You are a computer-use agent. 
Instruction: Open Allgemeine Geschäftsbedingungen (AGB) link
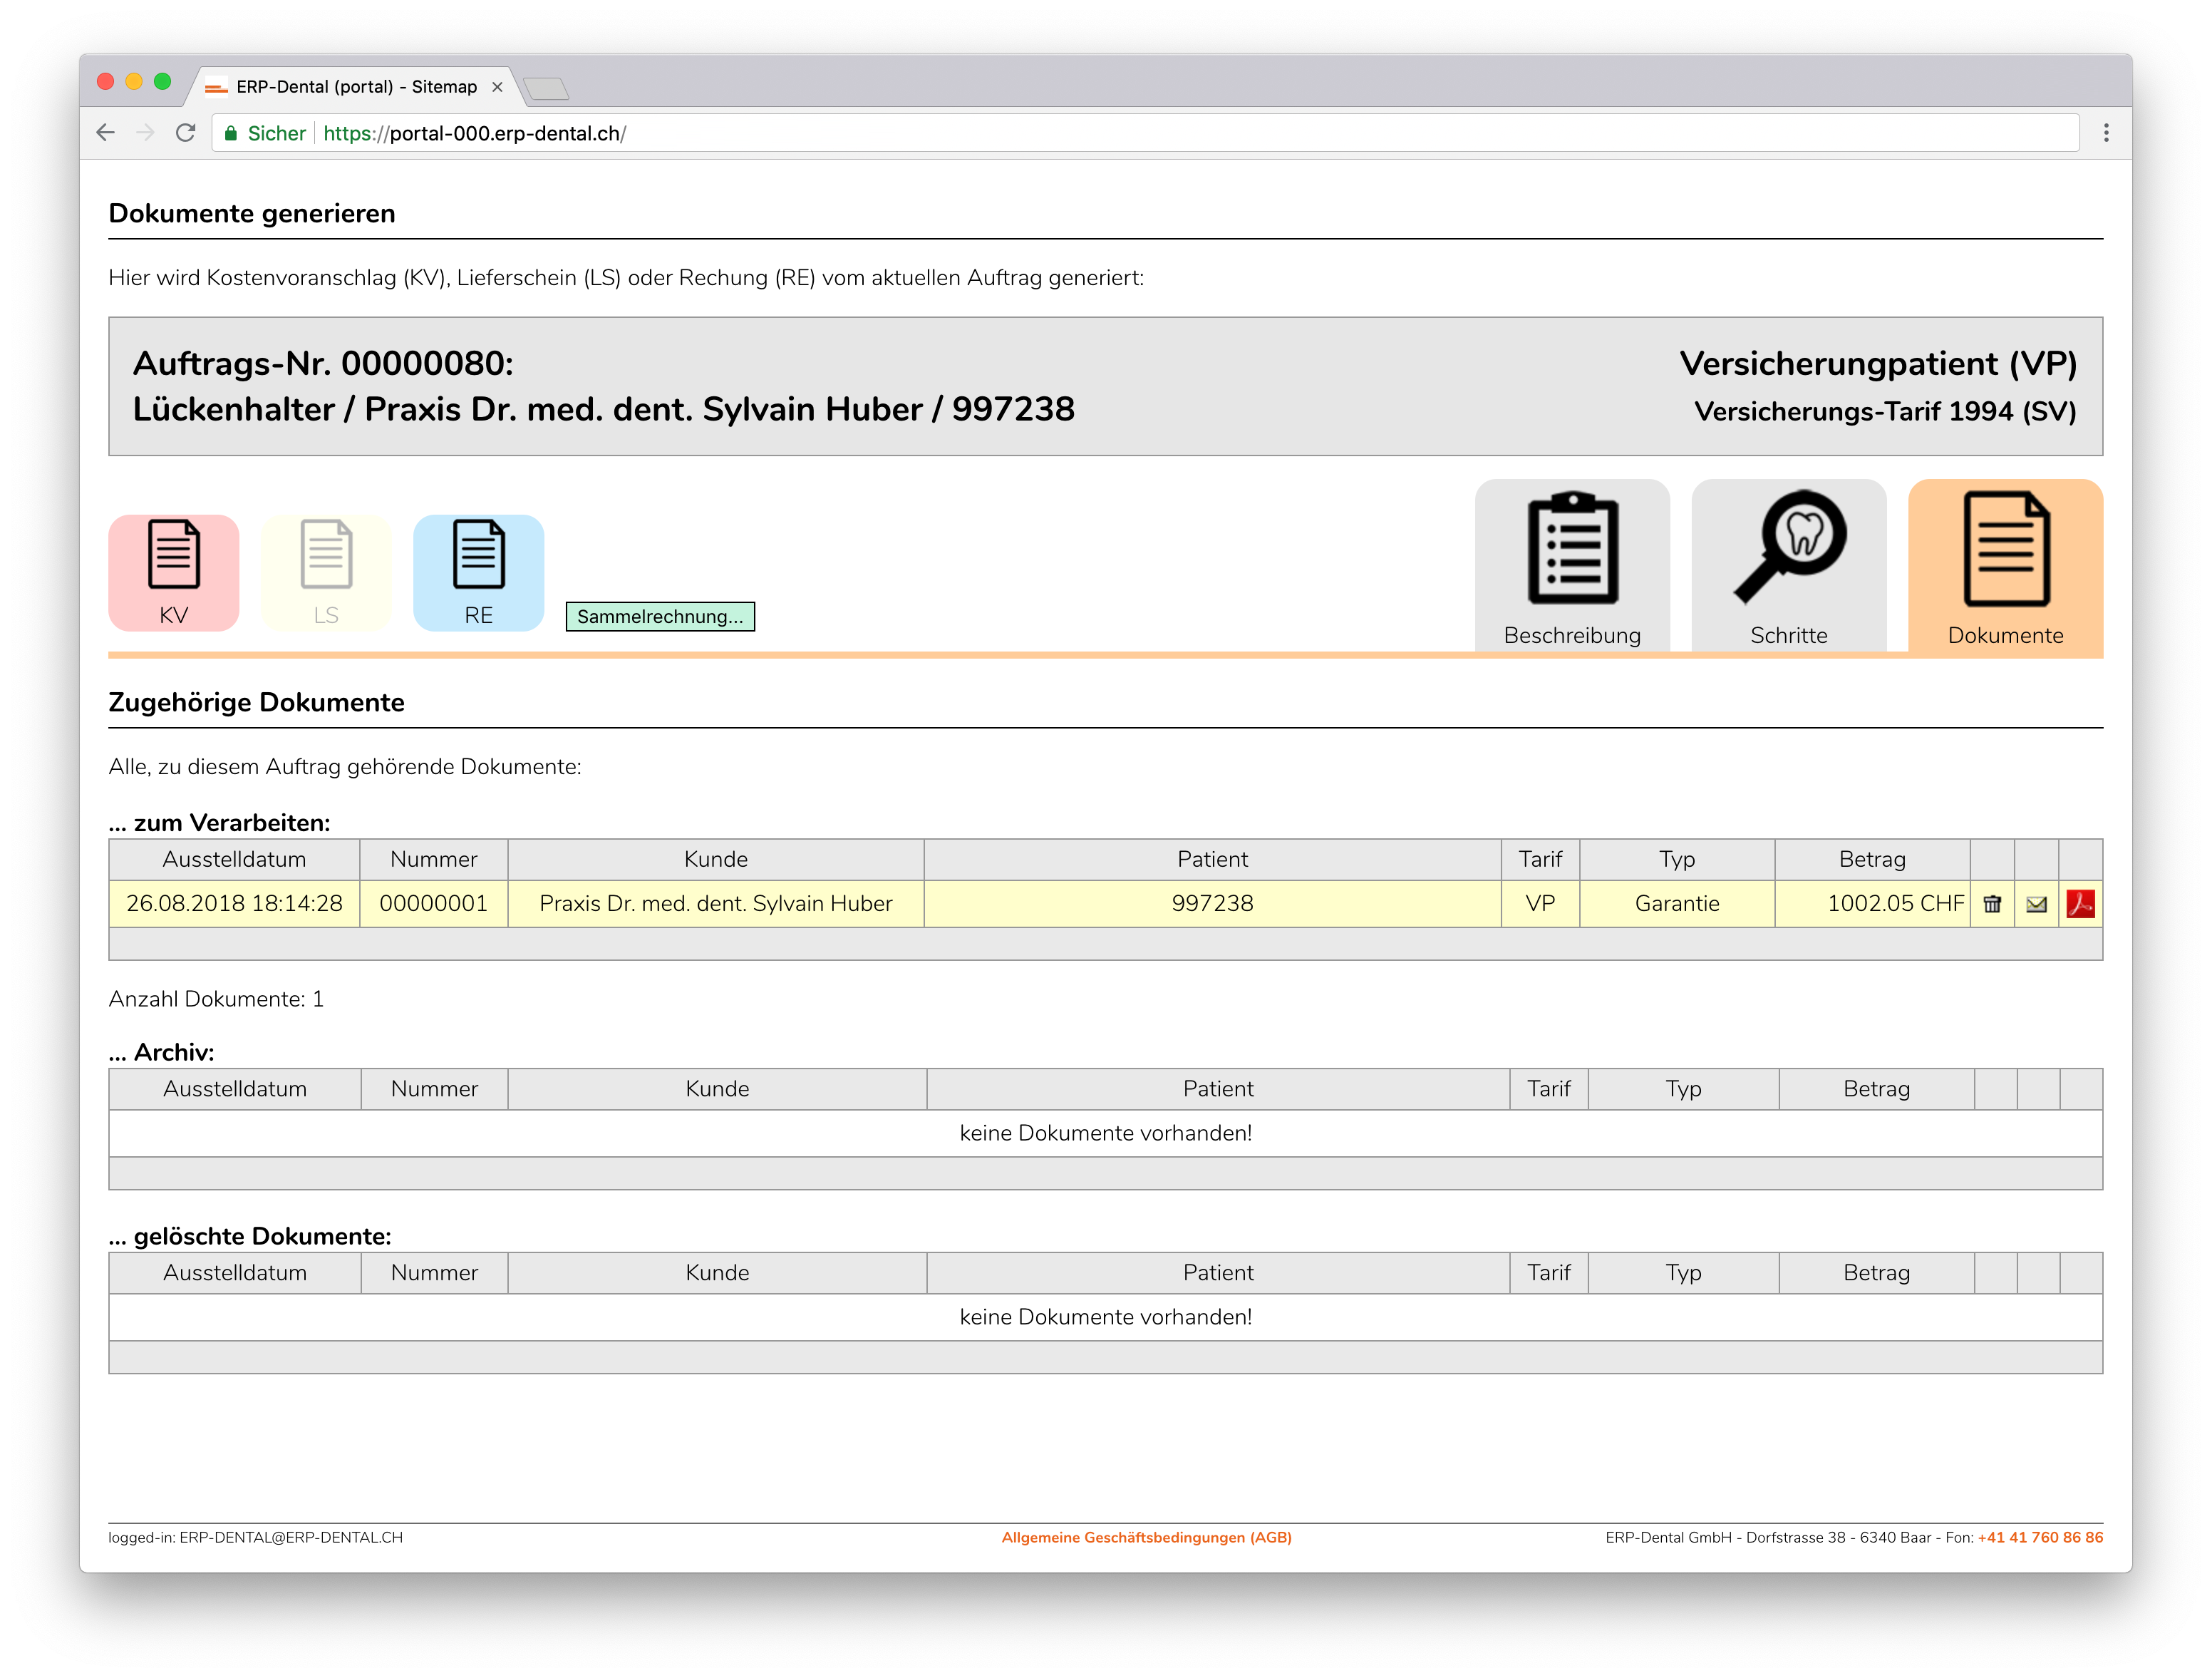(x=1147, y=1537)
